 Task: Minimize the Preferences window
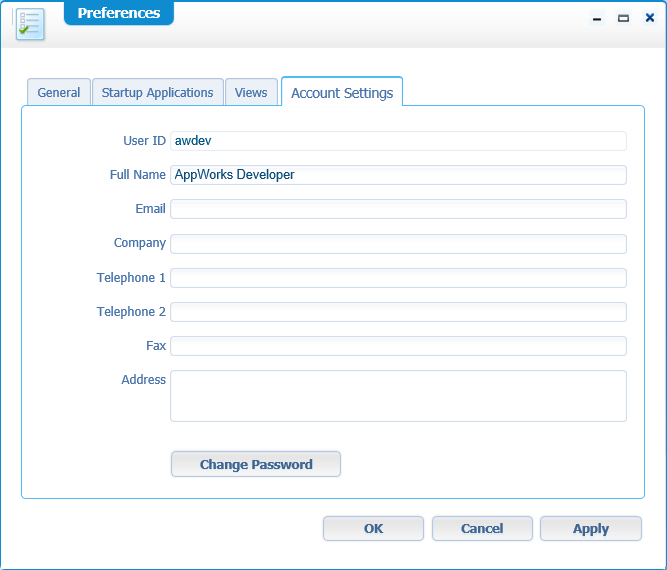coord(597,18)
